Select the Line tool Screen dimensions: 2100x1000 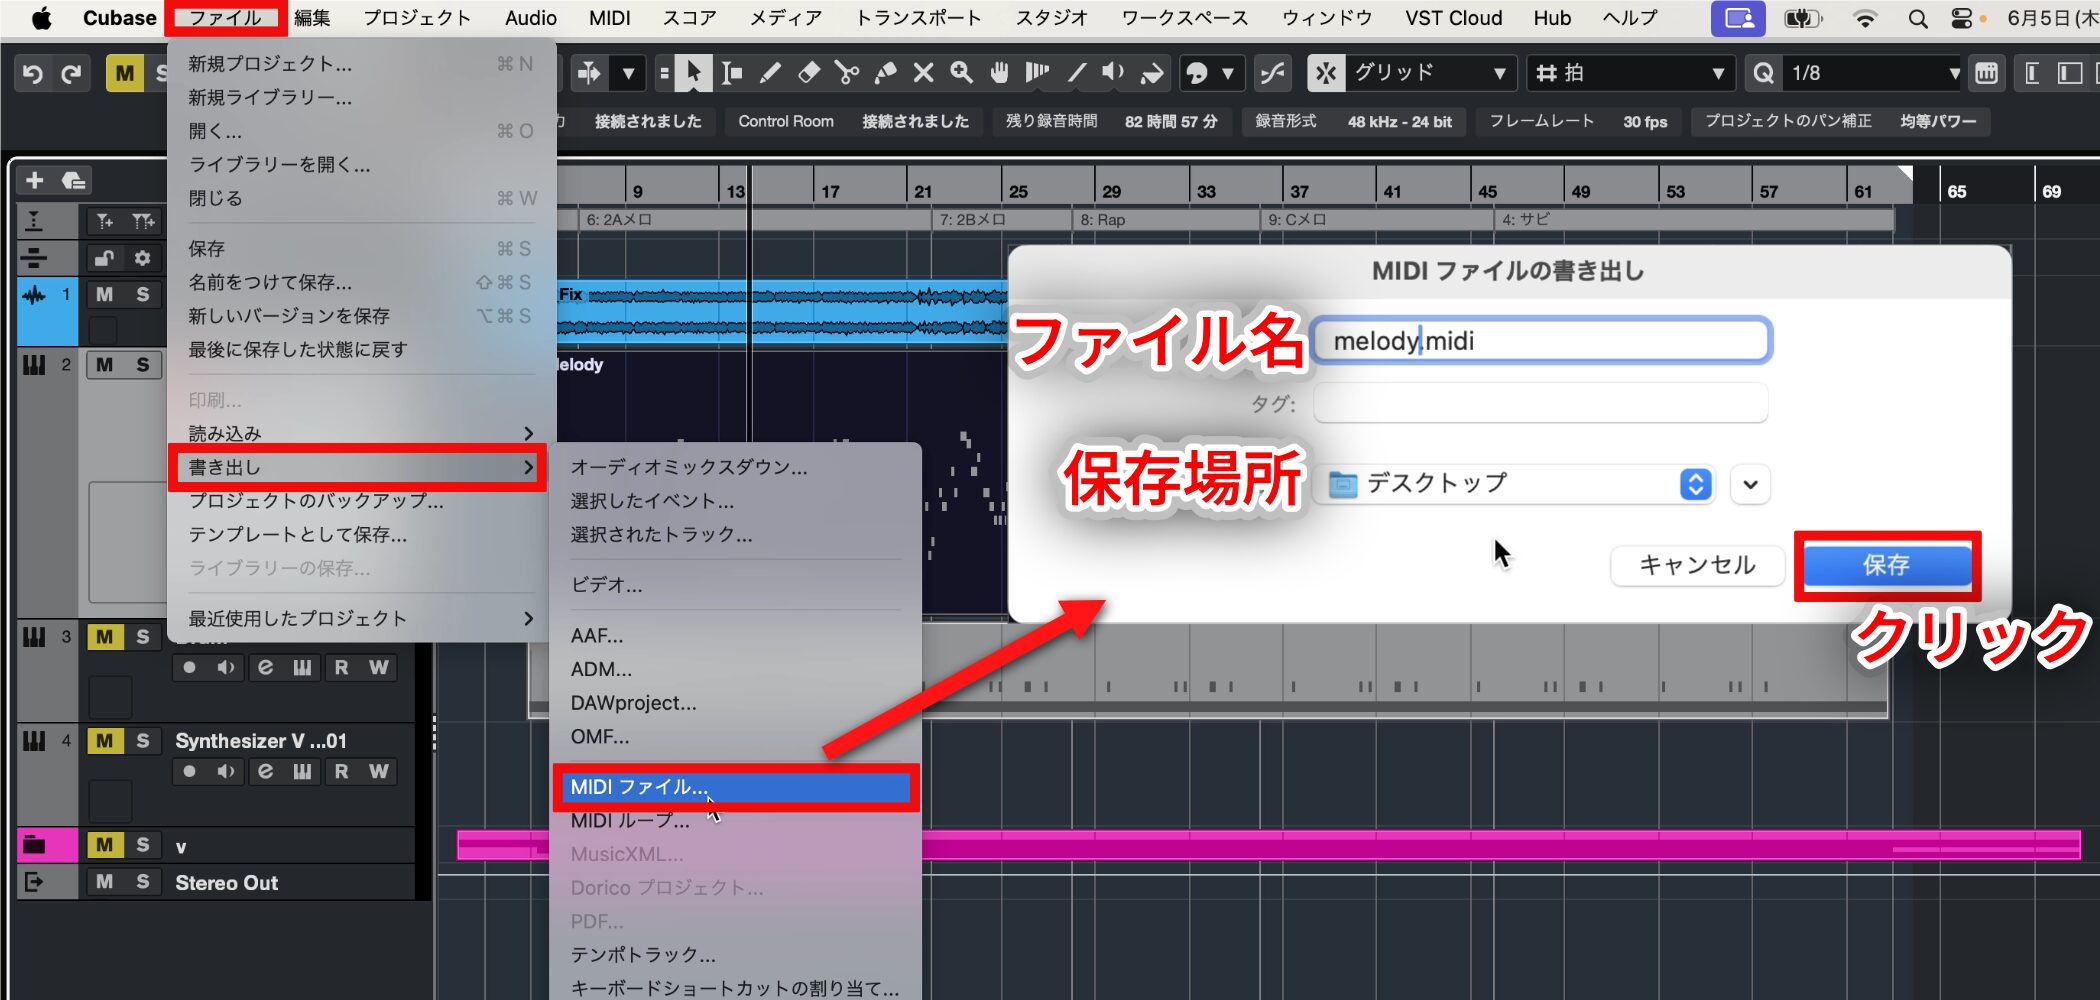click(x=1076, y=73)
